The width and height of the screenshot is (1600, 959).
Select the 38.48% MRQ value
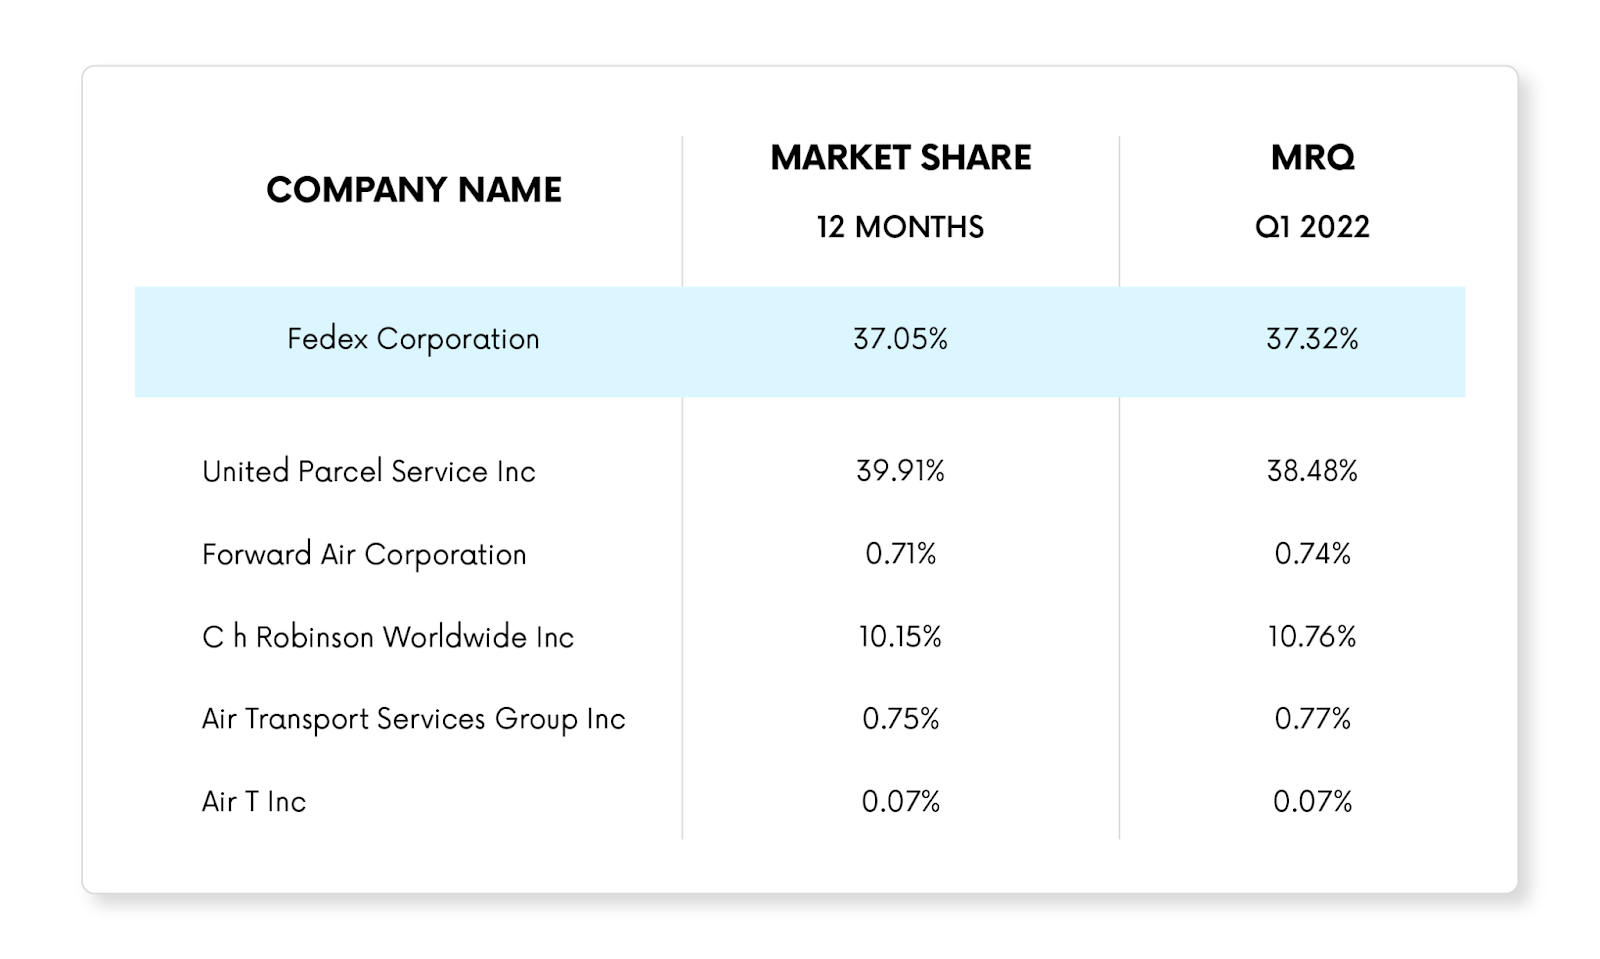[x=1312, y=471]
